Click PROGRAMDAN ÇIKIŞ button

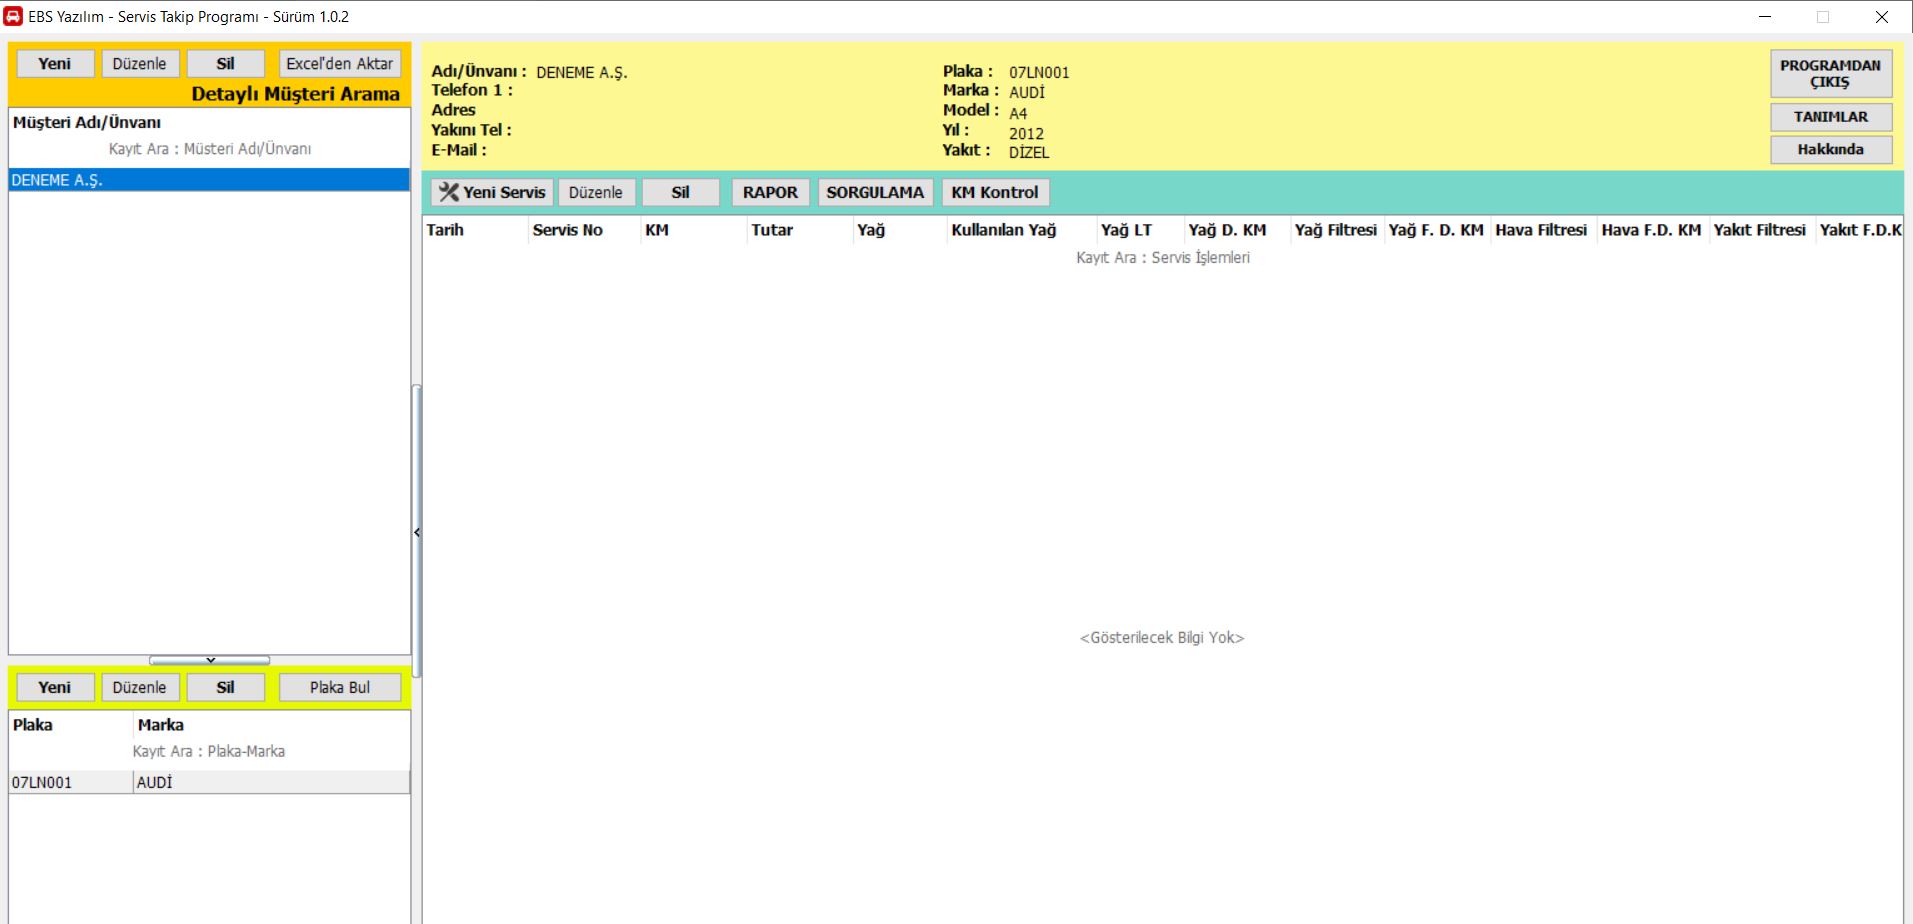tap(1830, 74)
